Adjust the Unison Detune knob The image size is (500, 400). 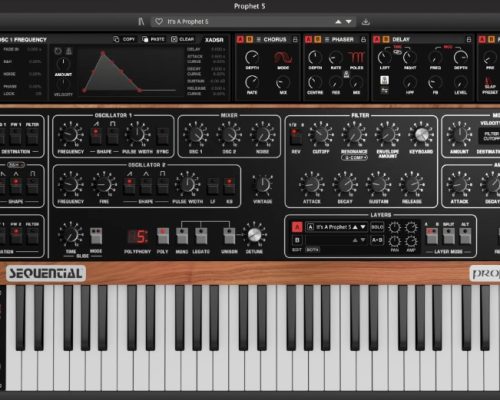click(x=254, y=235)
